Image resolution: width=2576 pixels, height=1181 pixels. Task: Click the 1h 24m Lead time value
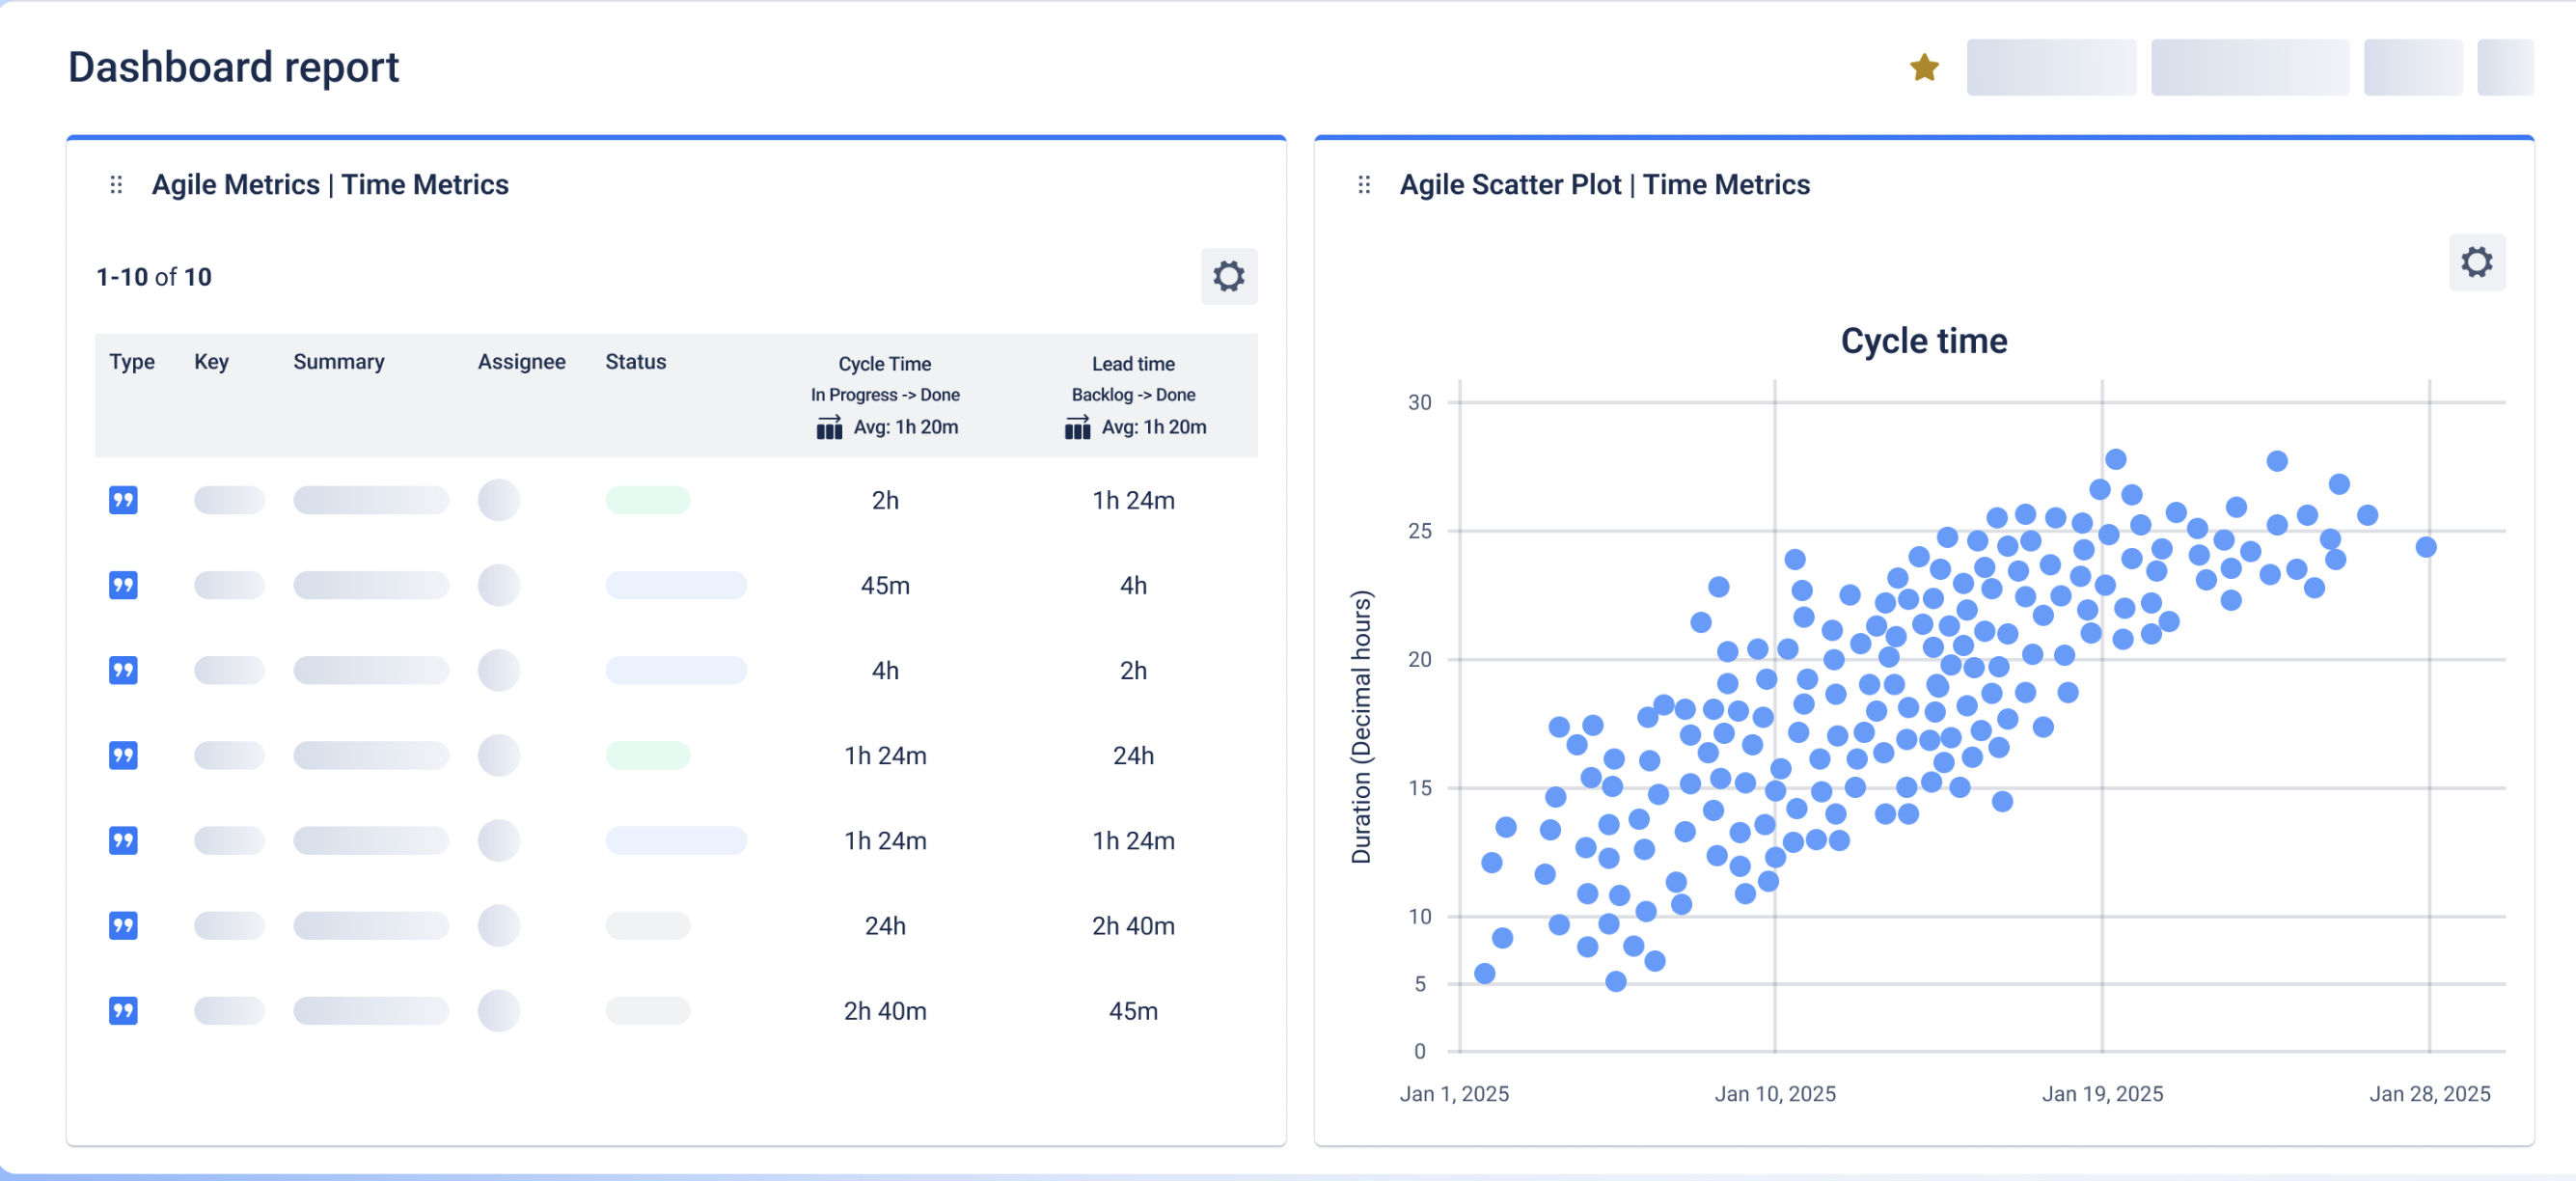pyautogui.click(x=1133, y=500)
